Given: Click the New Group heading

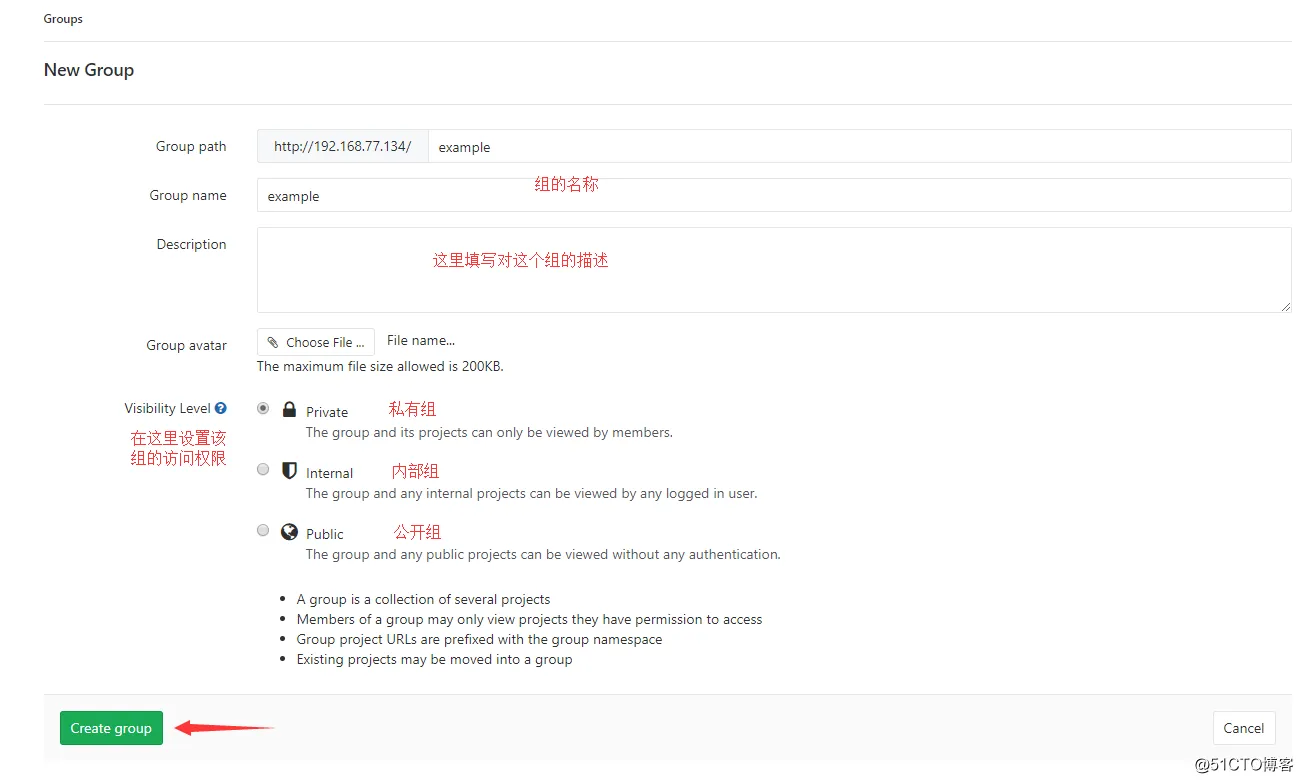Looking at the screenshot, I should coord(89,70).
